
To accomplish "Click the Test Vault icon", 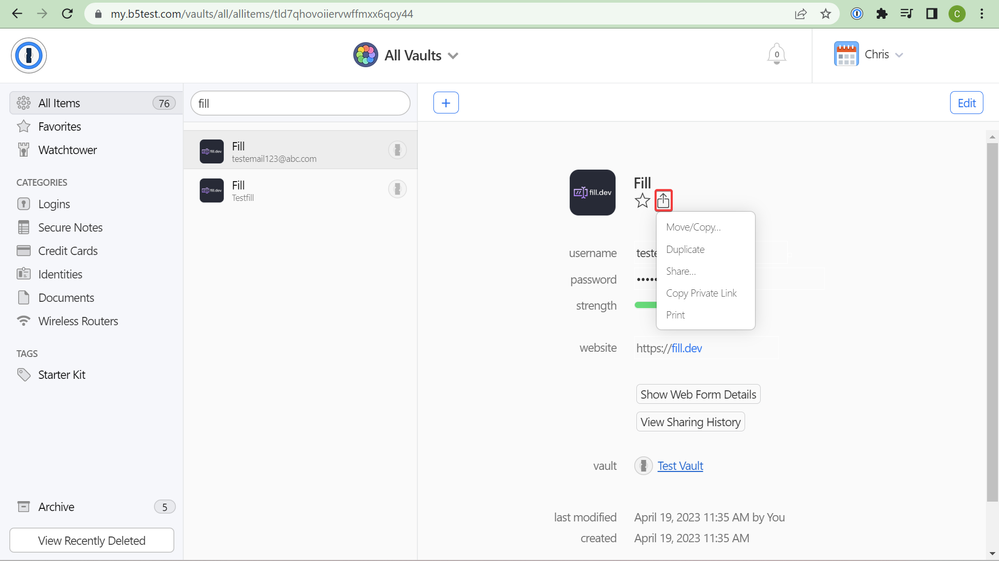I will point(642,466).
